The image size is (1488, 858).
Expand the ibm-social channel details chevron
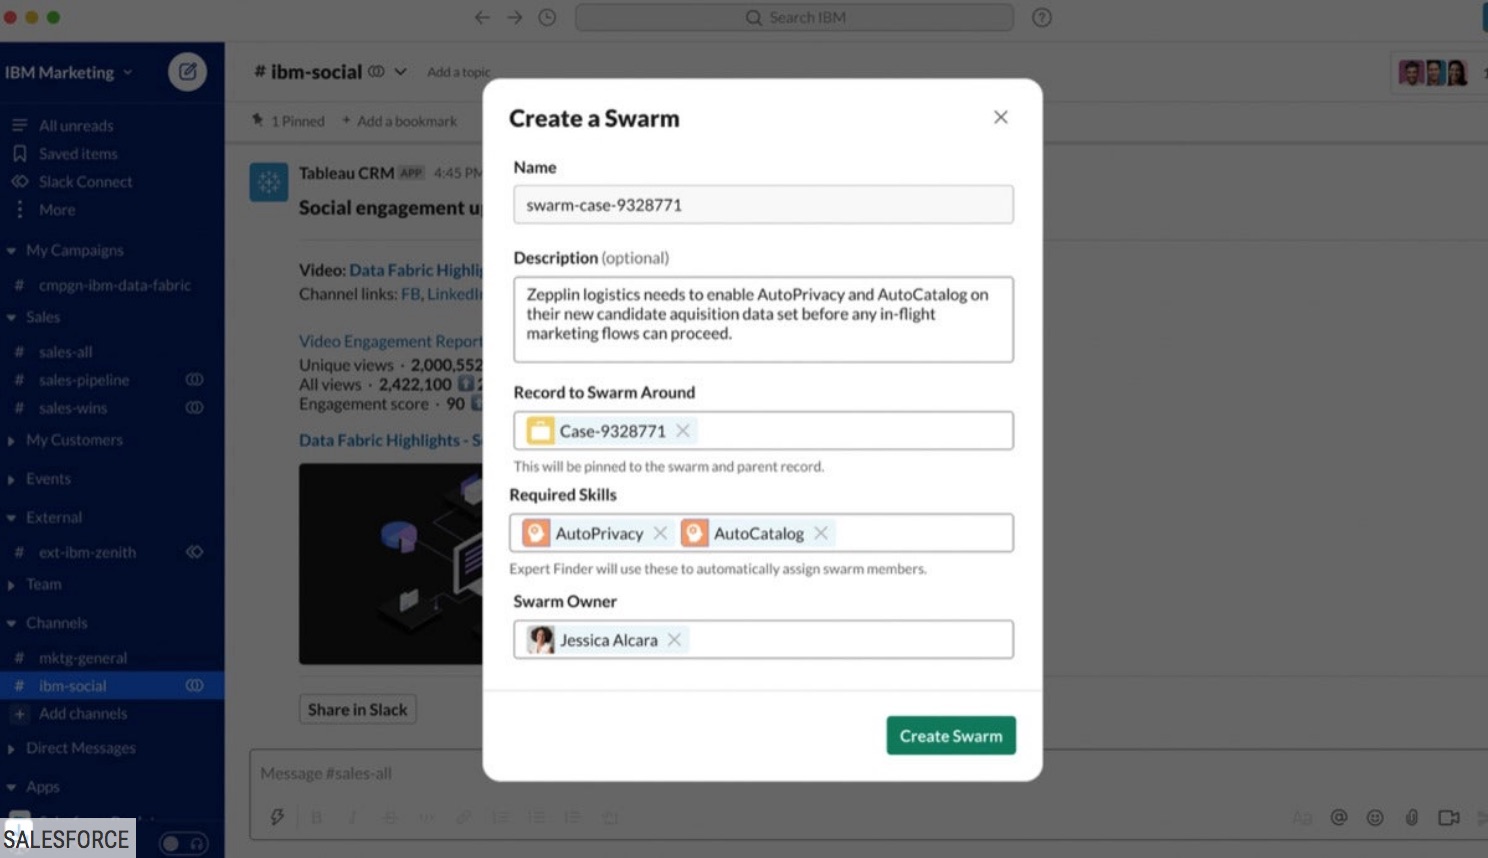tap(400, 72)
